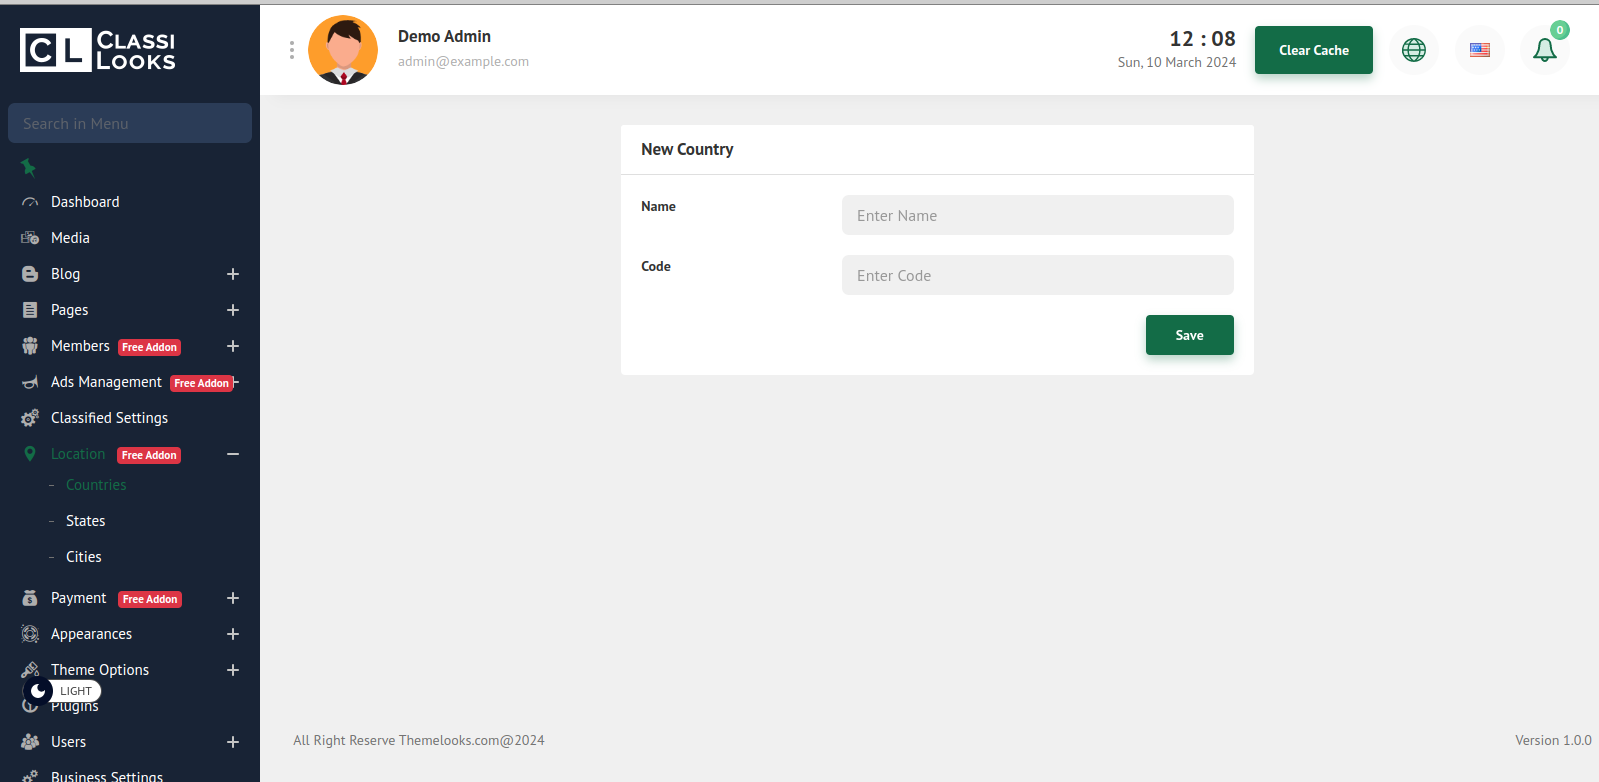Open Classified Settings in sidebar
The height and width of the screenshot is (782, 1599).
109,418
